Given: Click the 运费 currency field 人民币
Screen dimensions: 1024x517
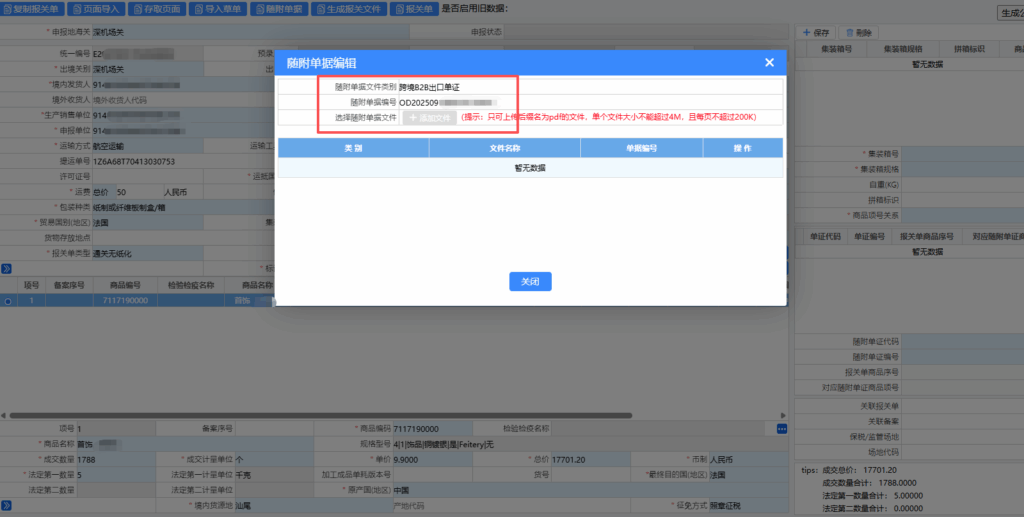Looking at the screenshot, I should 183,193.
